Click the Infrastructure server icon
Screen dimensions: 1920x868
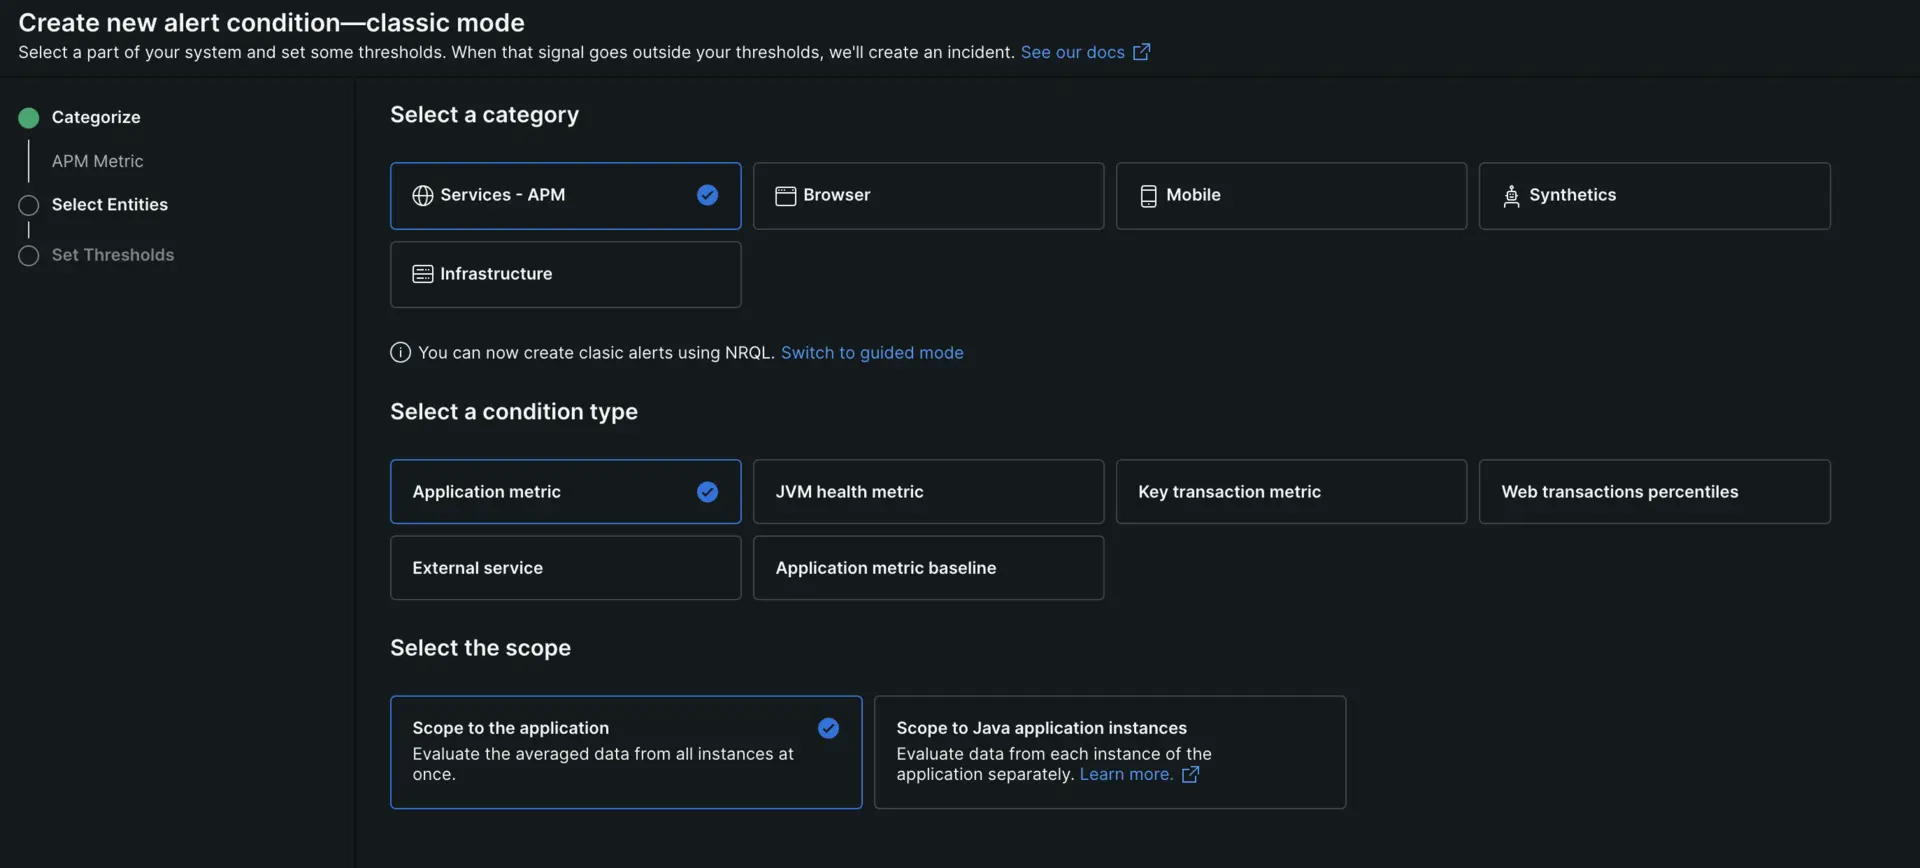(423, 274)
